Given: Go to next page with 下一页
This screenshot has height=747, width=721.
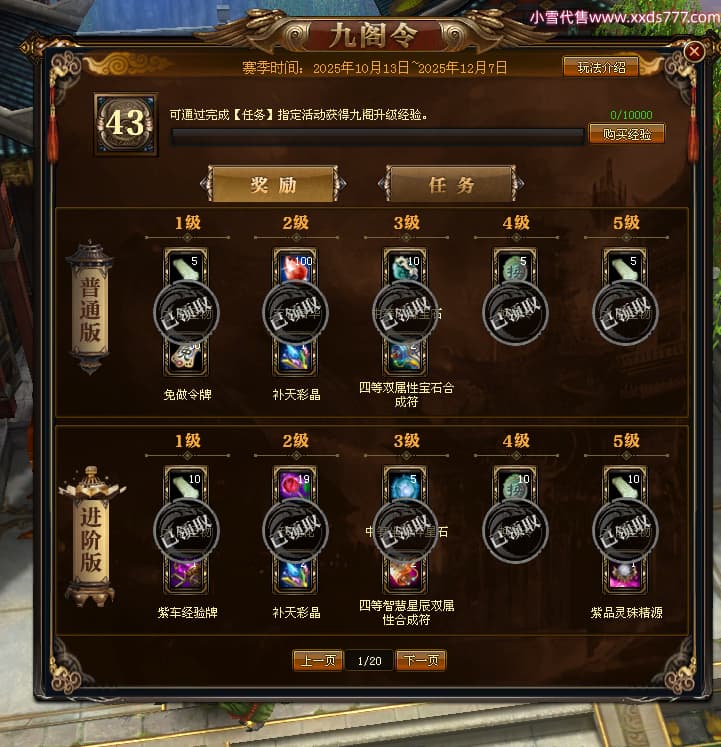Looking at the screenshot, I should pyautogui.click(x=421, y=660).
